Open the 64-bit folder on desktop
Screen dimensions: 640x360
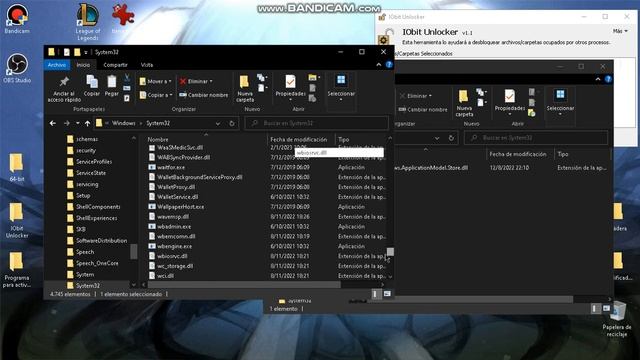point(17,168)
